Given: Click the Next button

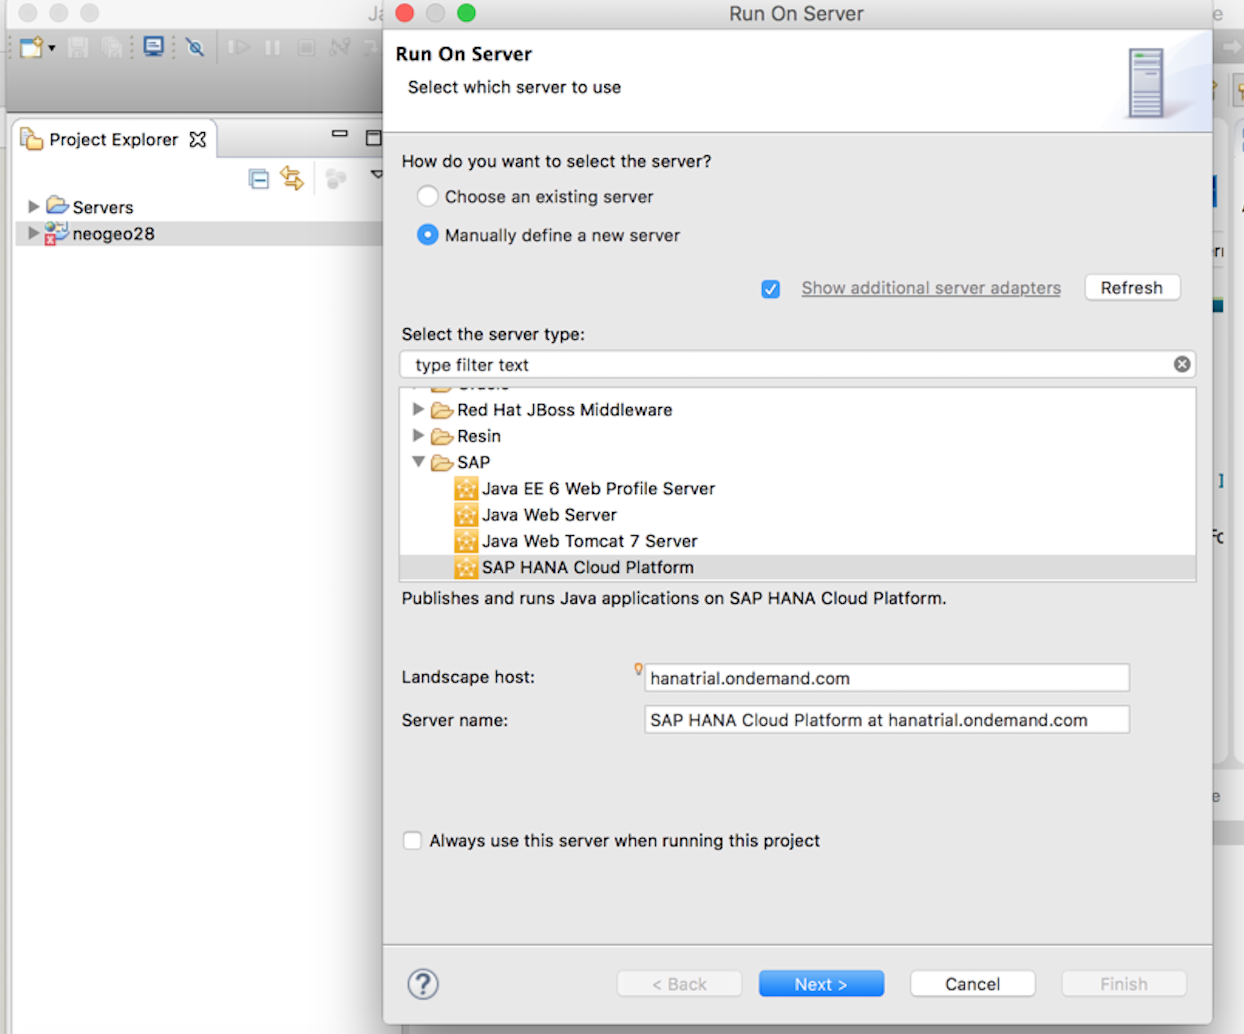Looking at the screenshot, I should 821,984.
